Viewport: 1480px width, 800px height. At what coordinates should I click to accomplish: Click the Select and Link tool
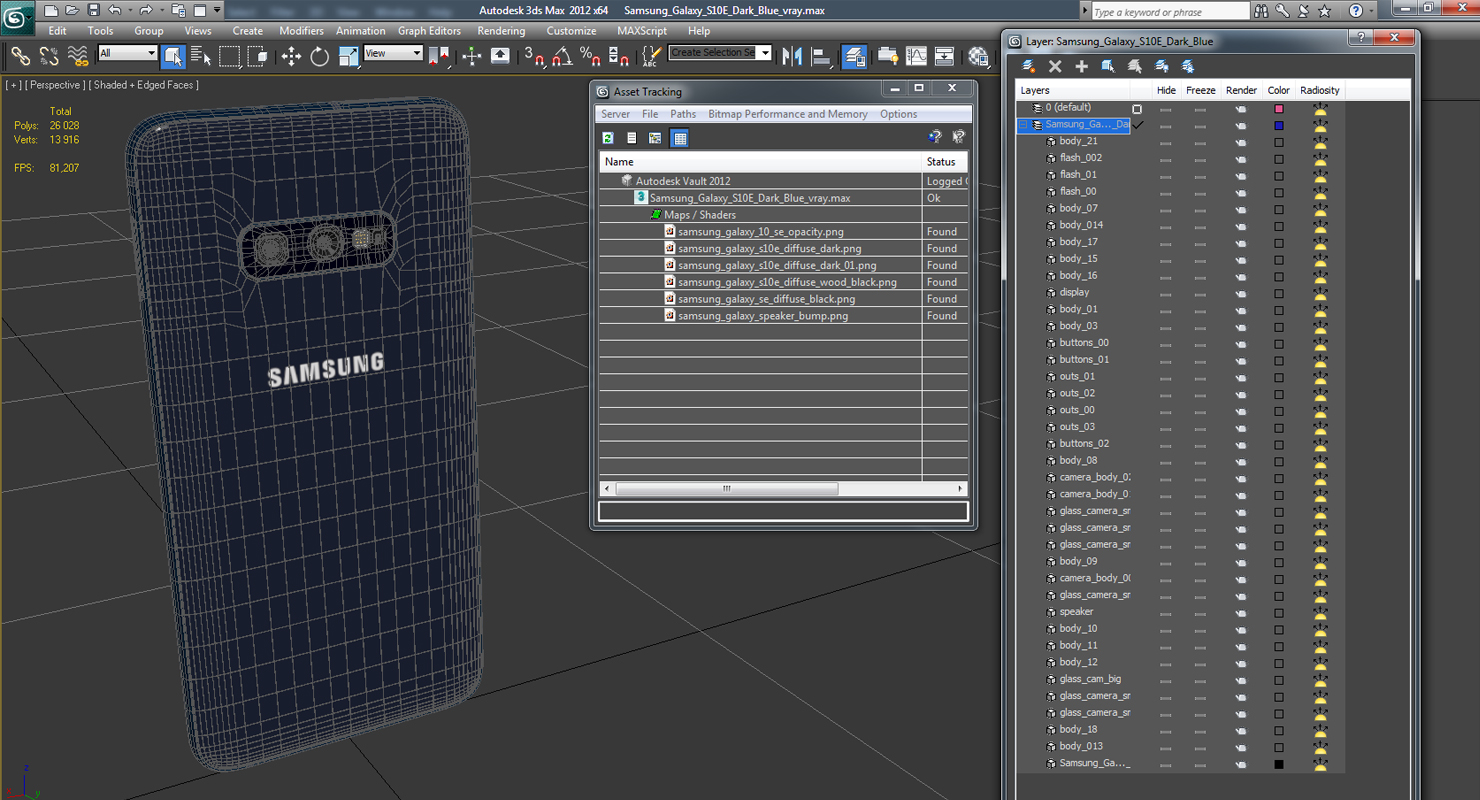[20, 56]
